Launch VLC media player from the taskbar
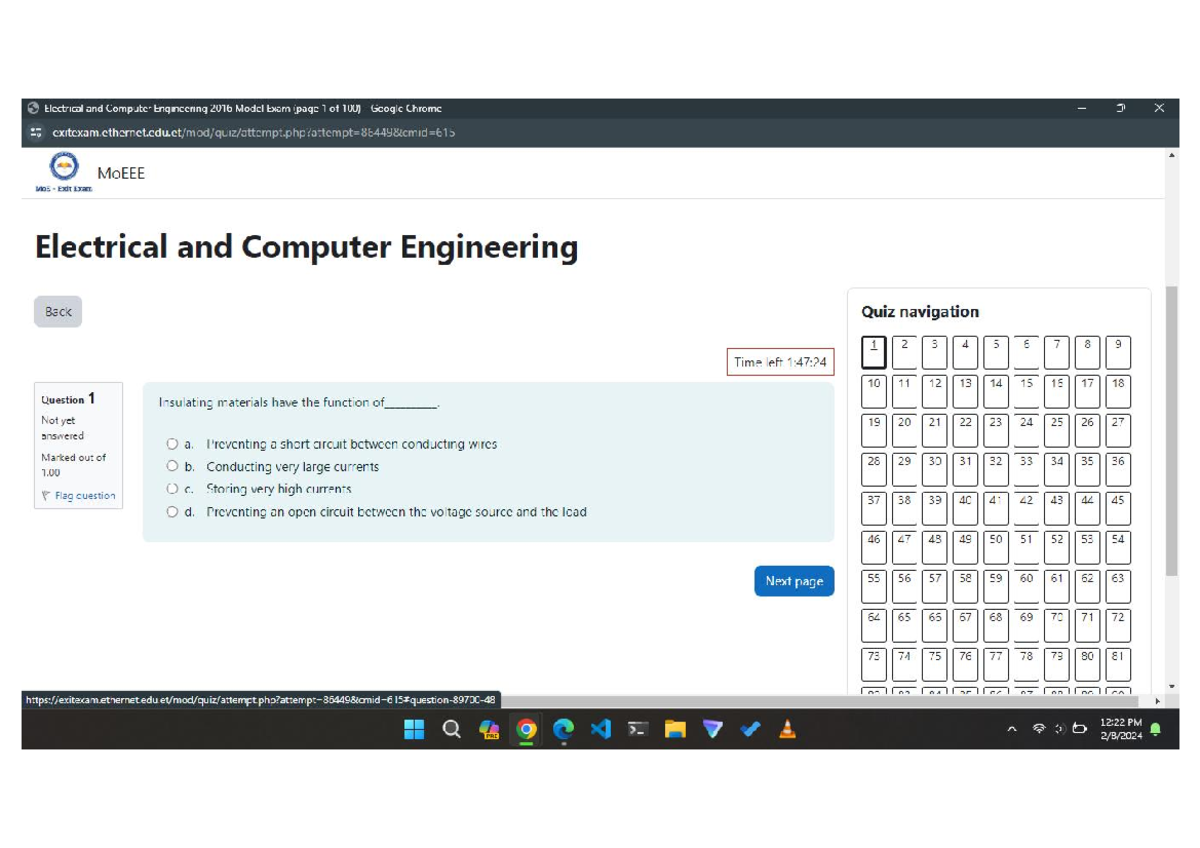This screenshot has height=848, width=1200. [786, 728]
